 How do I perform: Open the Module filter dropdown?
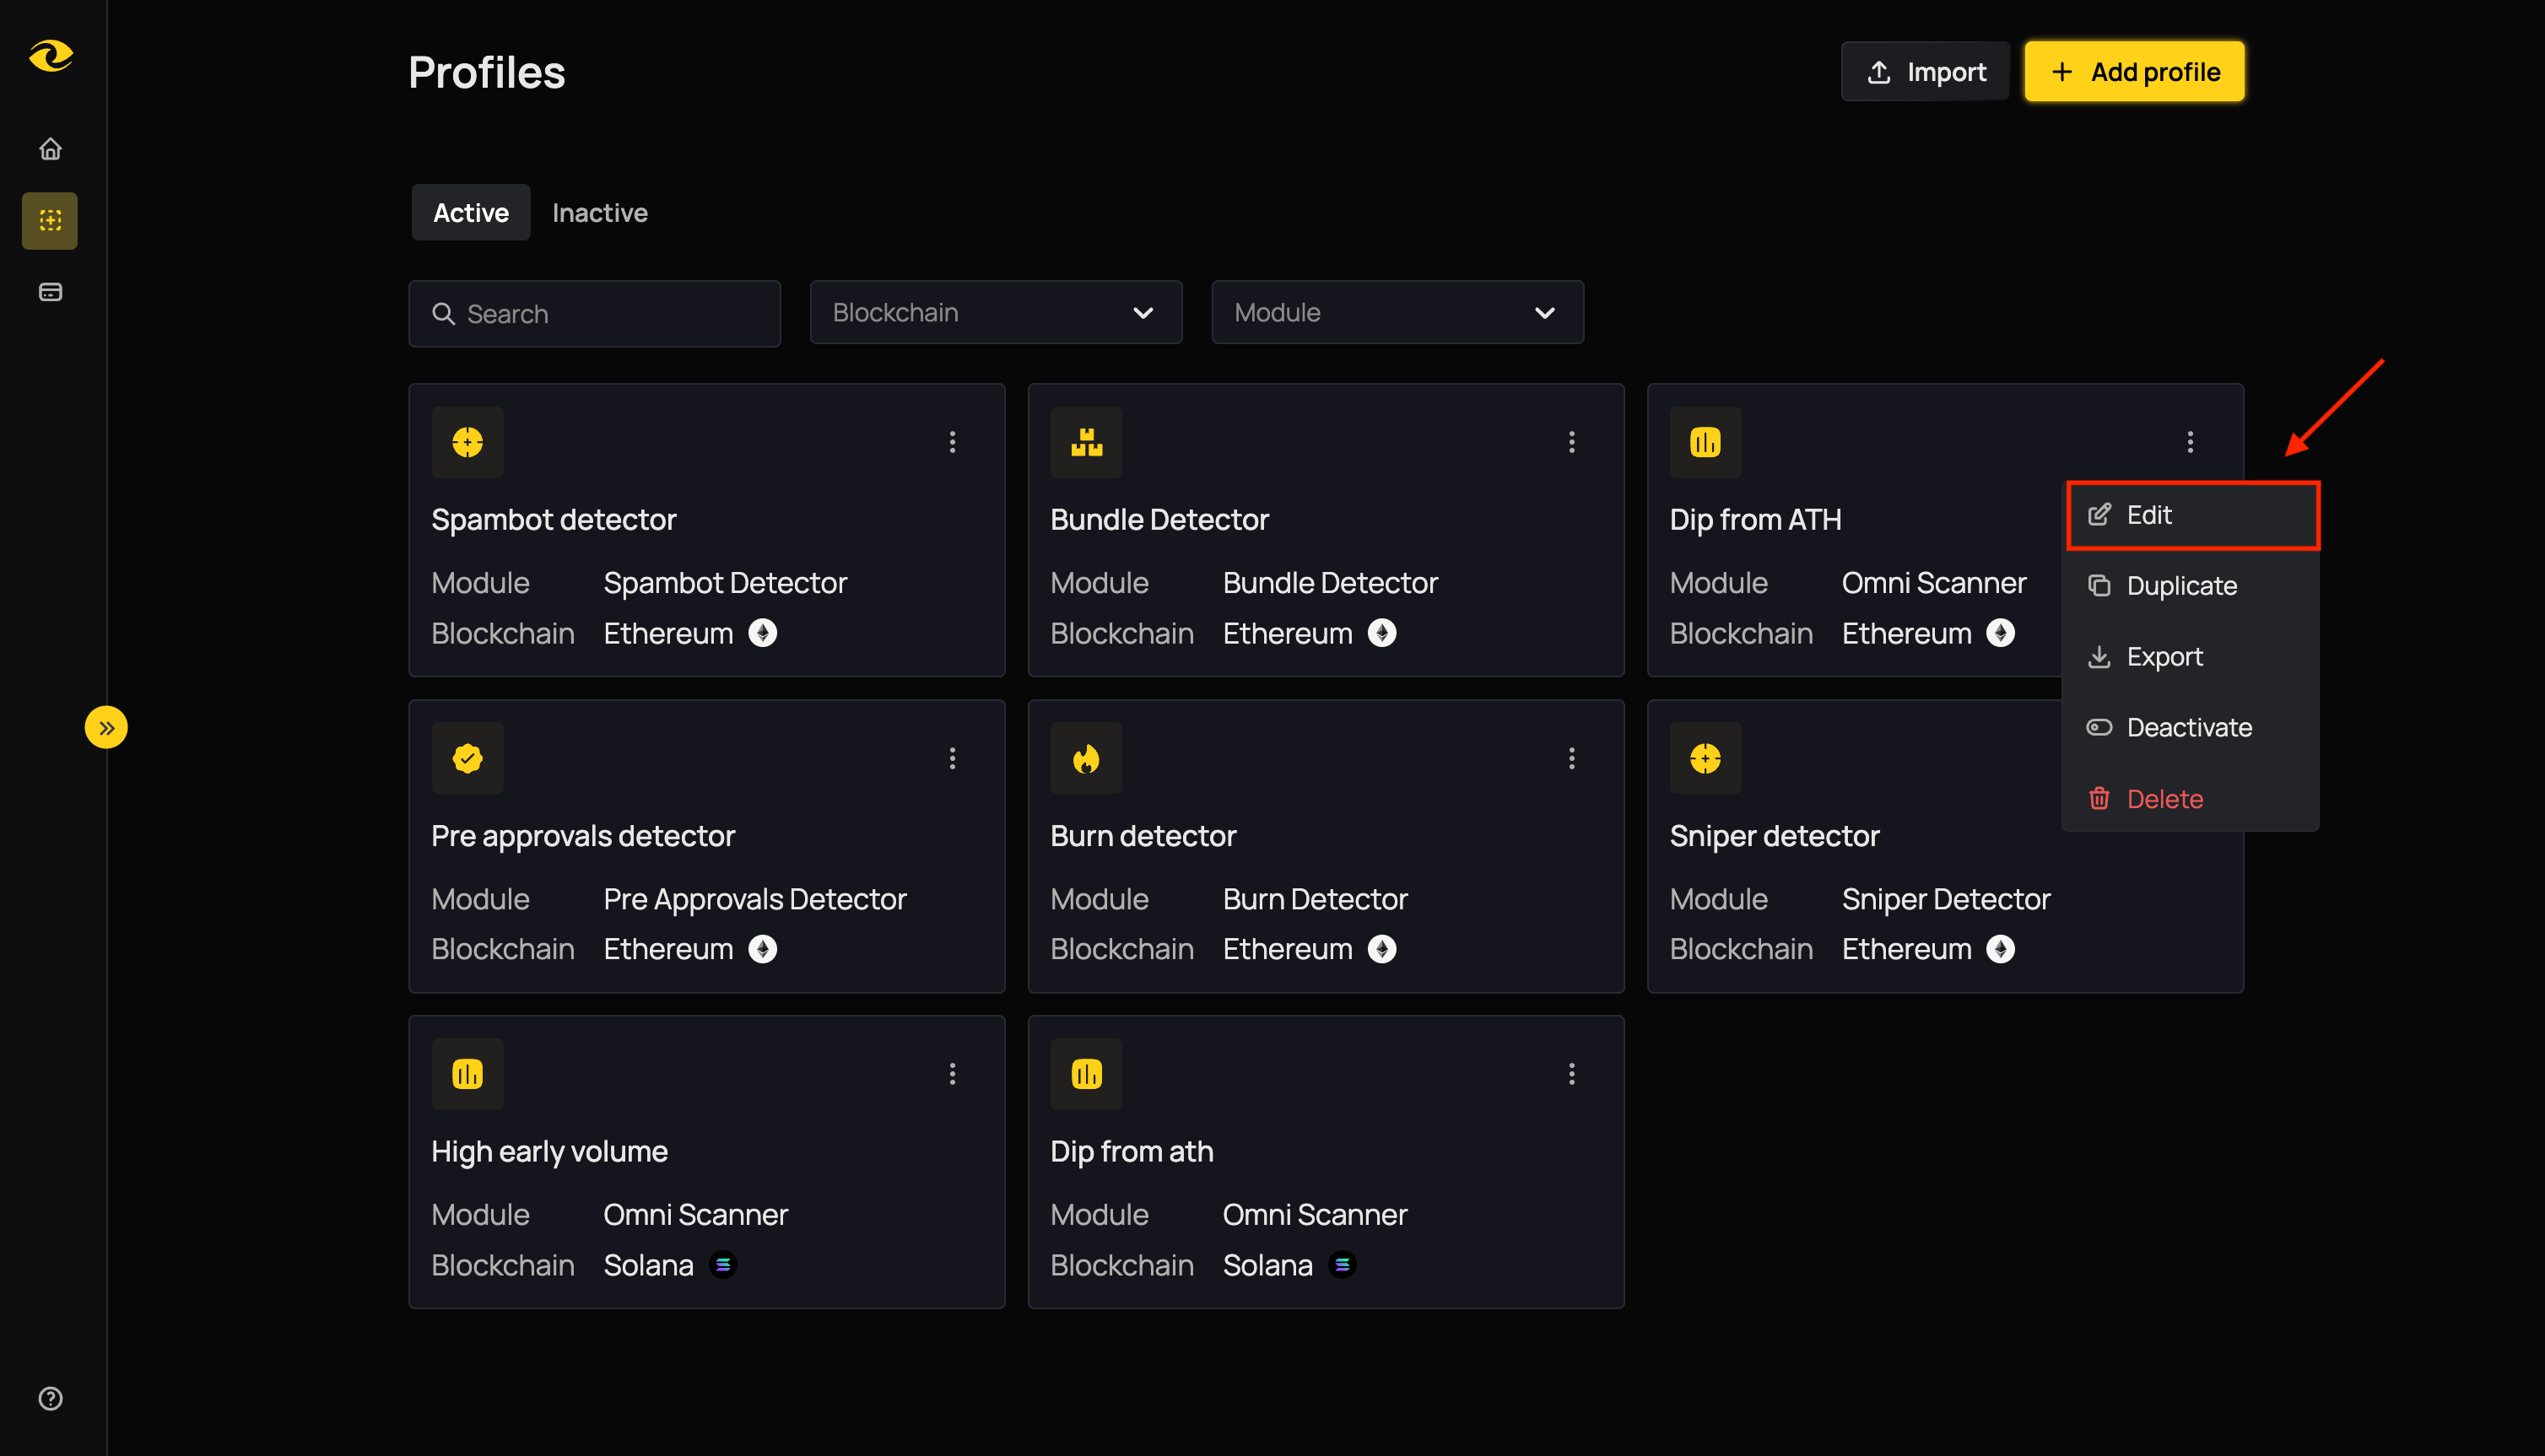(1397, 312)
